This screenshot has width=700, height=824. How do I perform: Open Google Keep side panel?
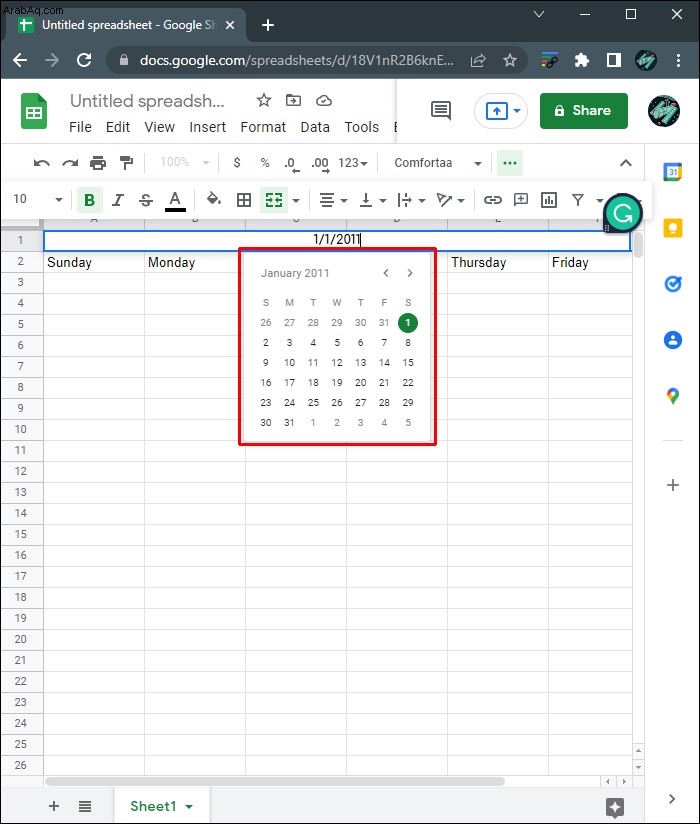673,228
